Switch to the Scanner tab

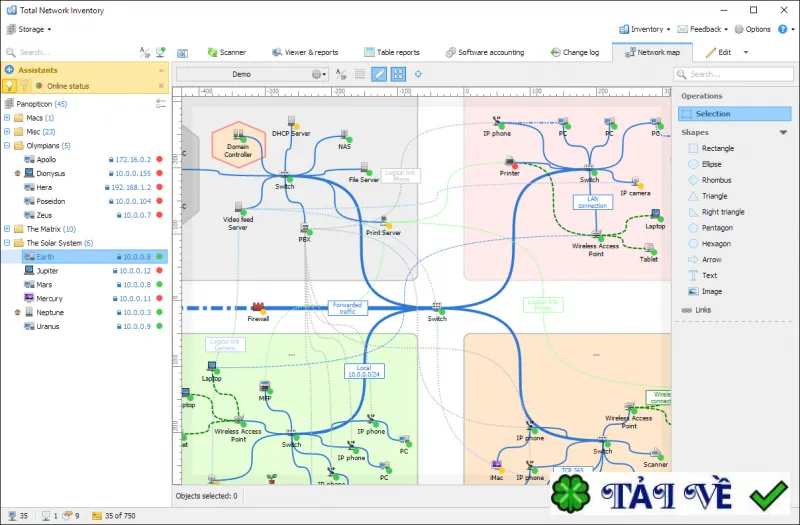[x=227, y=52]
